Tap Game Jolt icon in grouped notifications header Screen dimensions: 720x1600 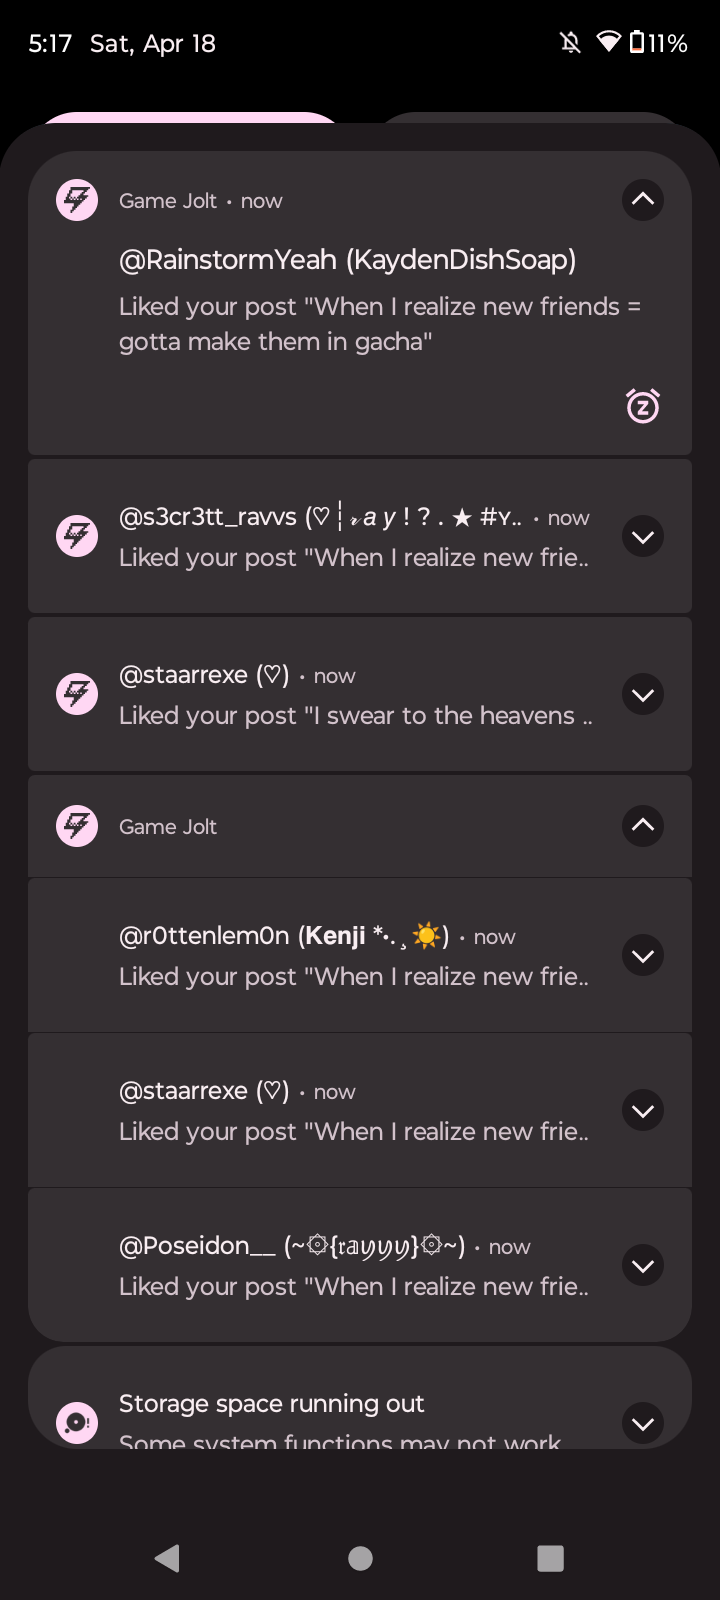(77, 826)
